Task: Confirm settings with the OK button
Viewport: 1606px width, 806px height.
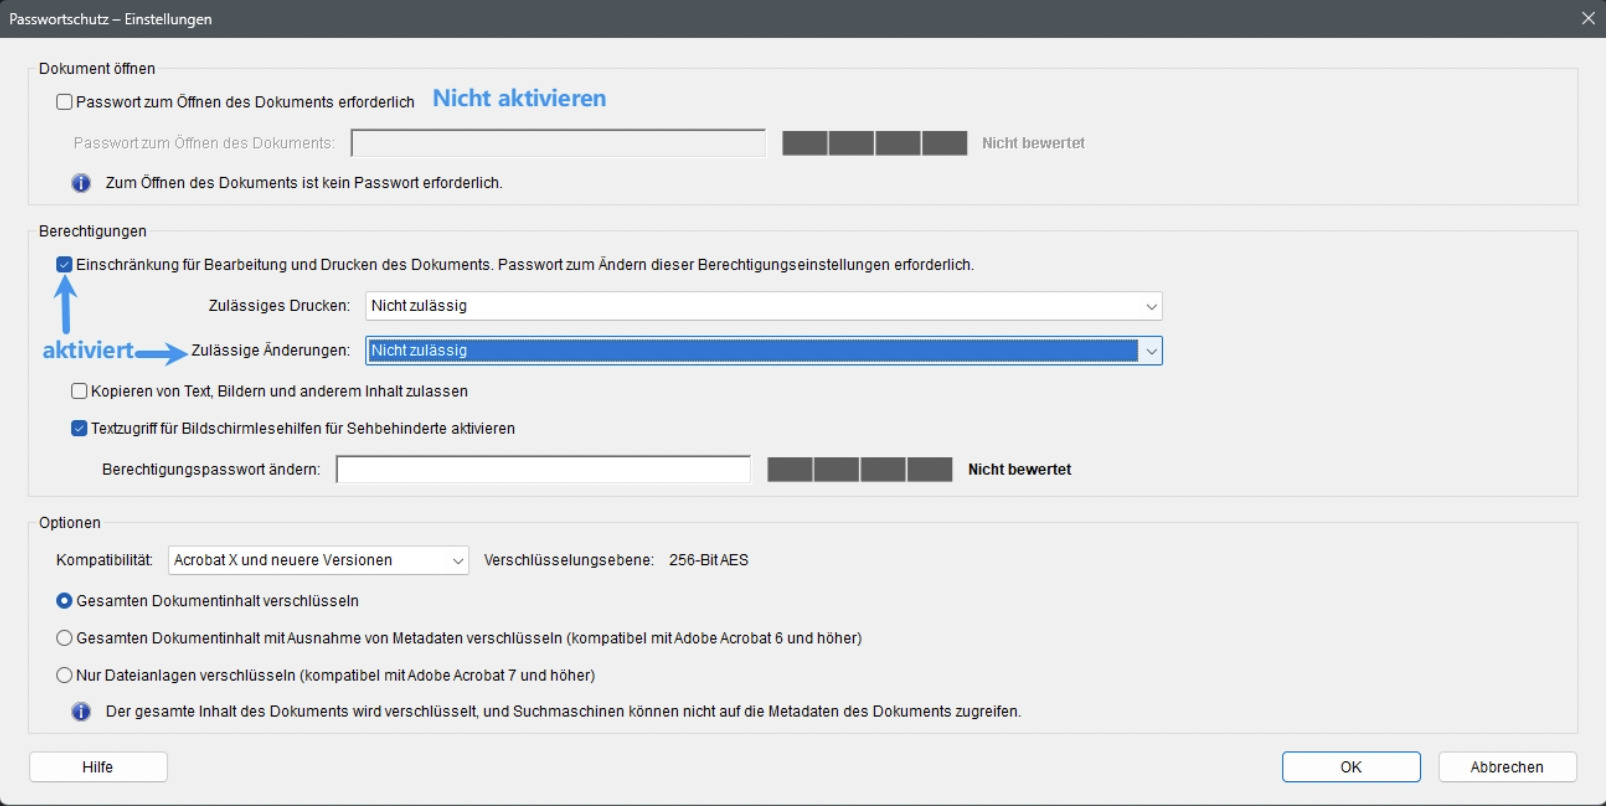Action: 1351,767
